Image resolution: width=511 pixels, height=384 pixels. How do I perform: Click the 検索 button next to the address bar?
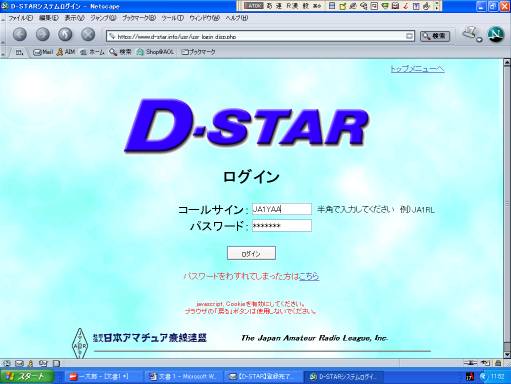tap(435, 36)
